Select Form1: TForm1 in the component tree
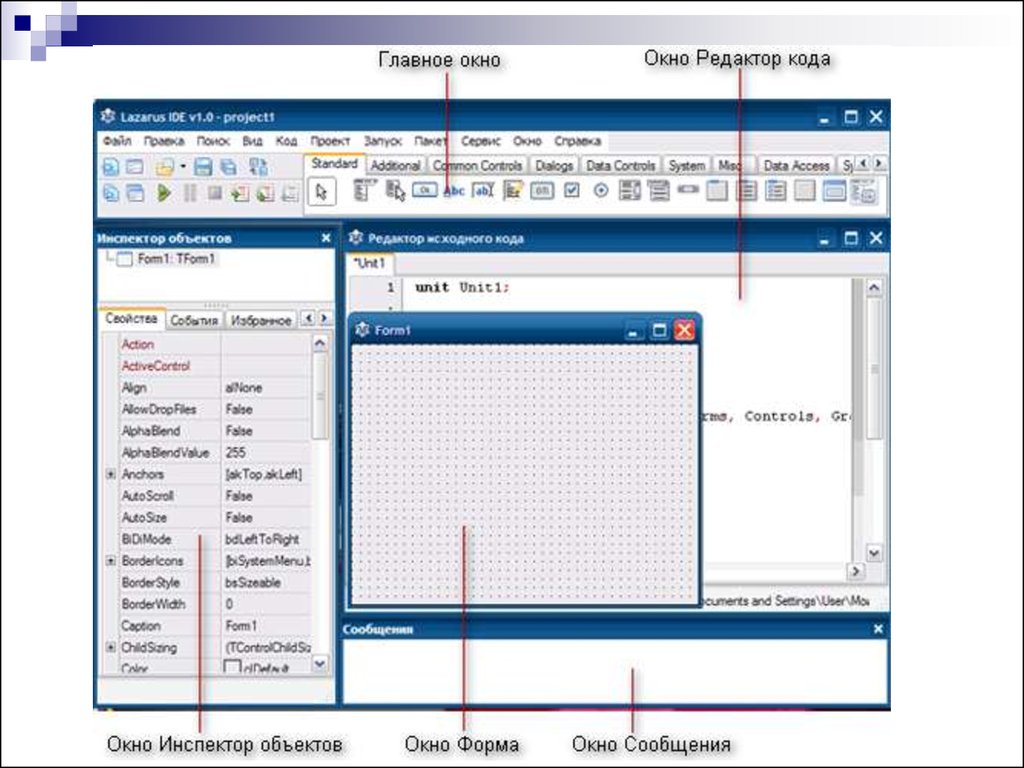The height and width of the screenshot is (768, 1024). [x=176, y=259]
